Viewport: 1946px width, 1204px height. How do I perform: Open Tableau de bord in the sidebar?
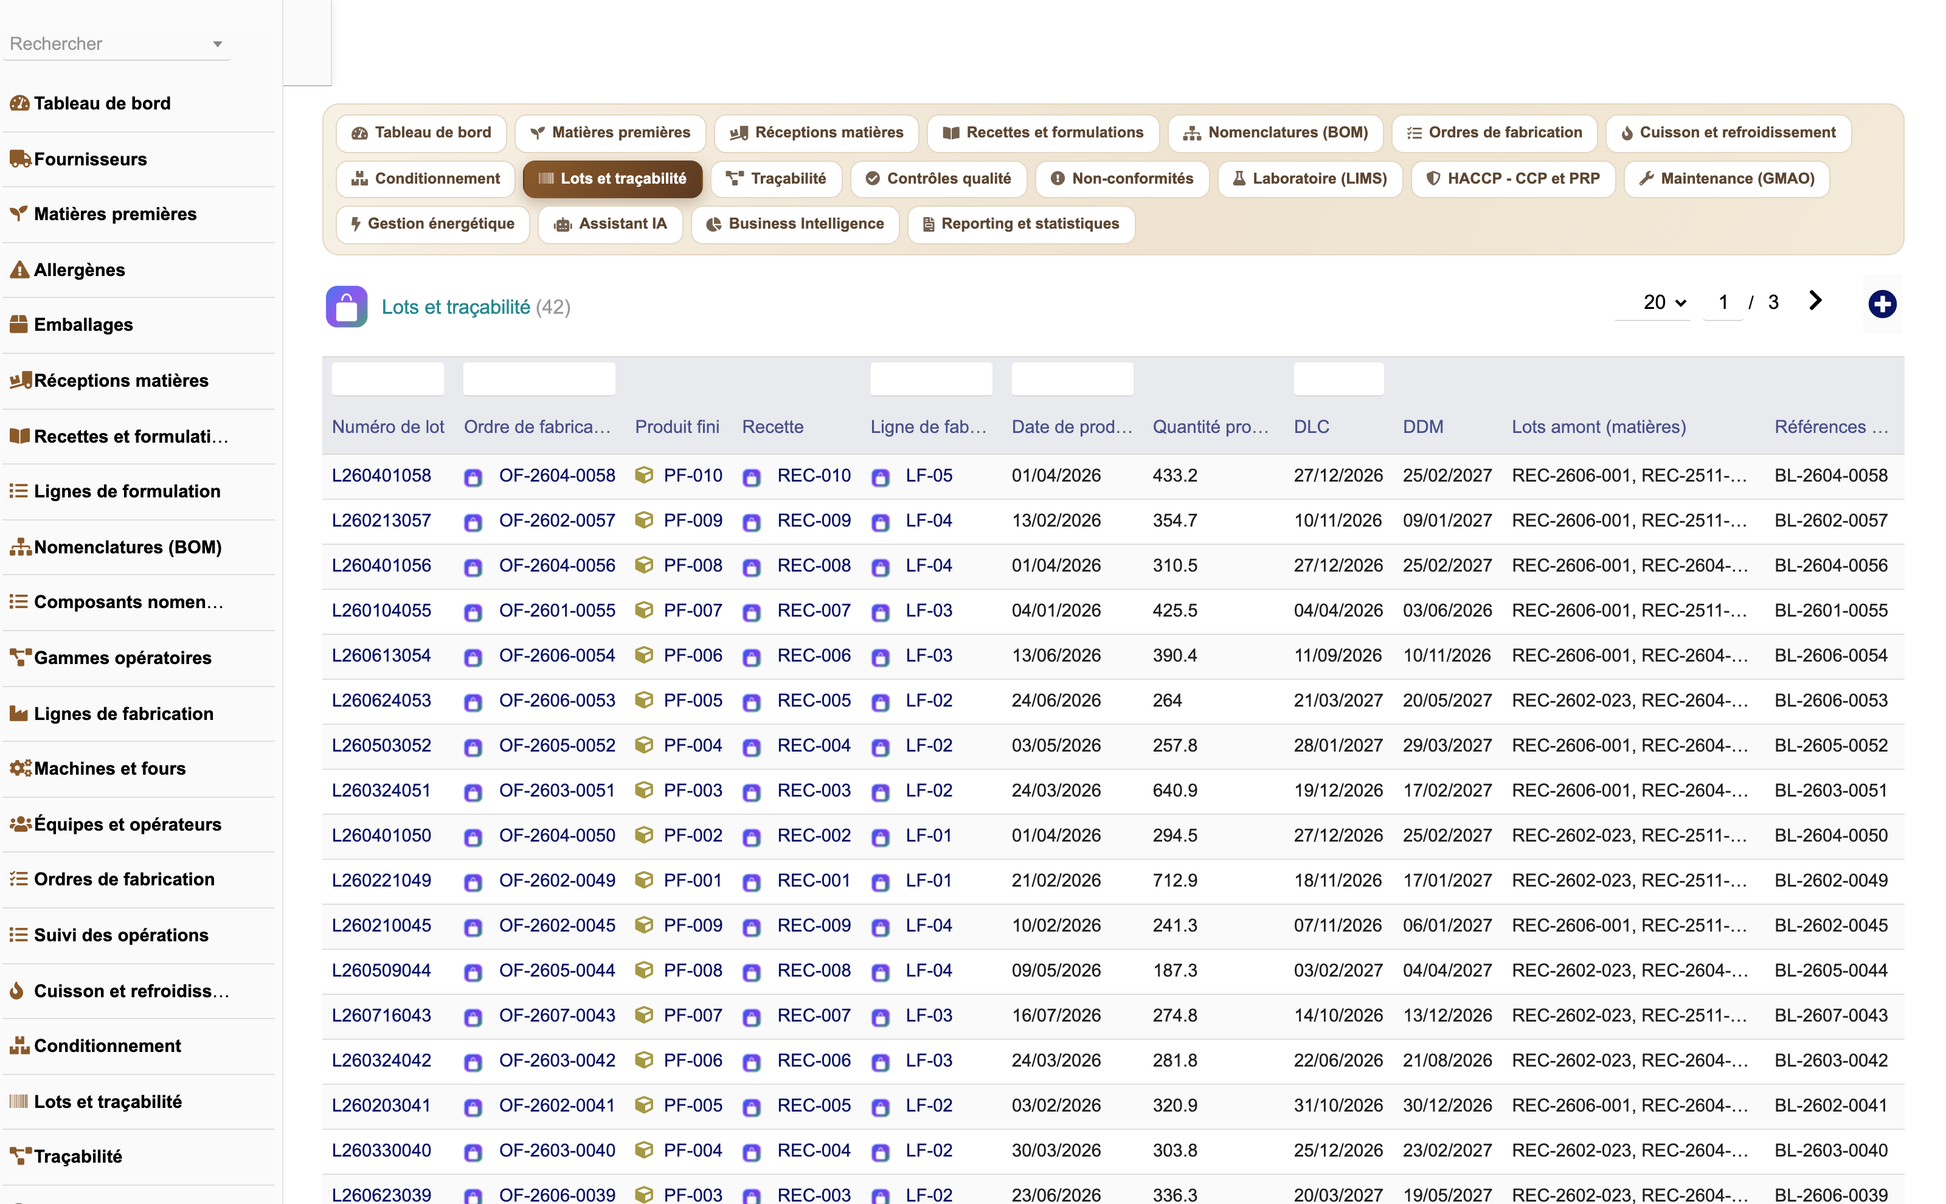102,103
